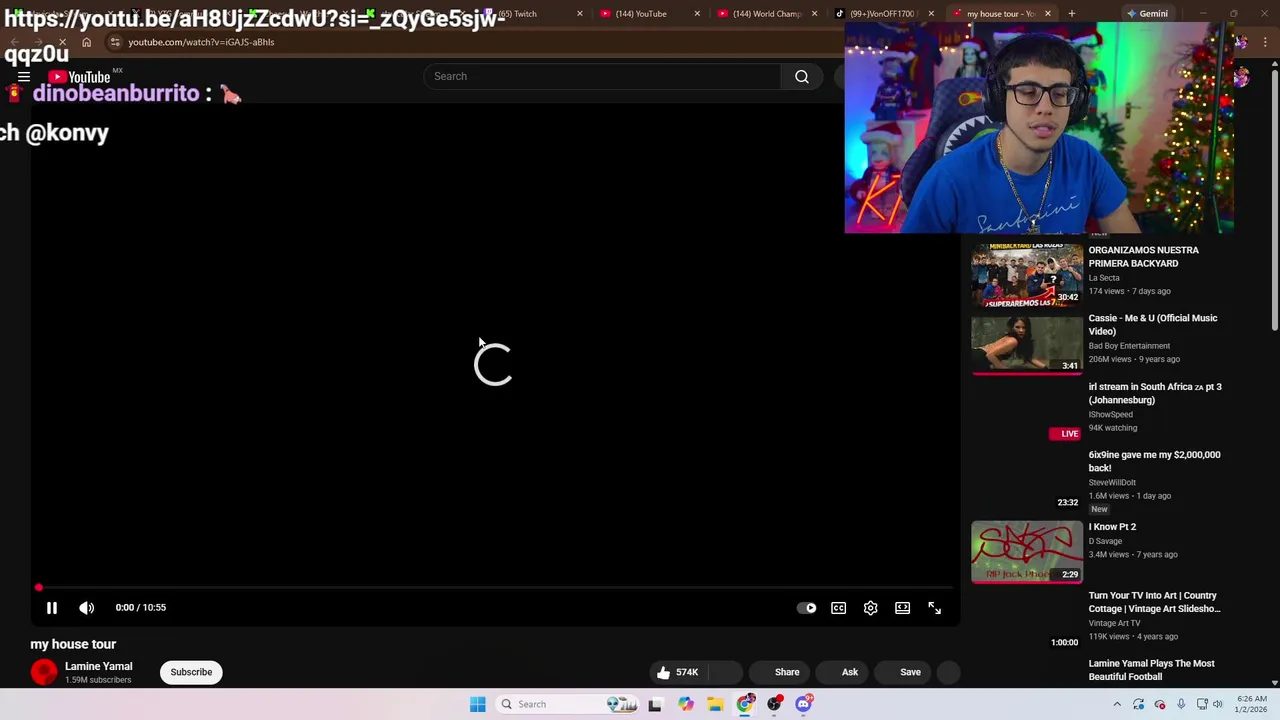This screenshot has width=1280, height=720.
Task: Open the Windows Start button
Action: point(477,704)
